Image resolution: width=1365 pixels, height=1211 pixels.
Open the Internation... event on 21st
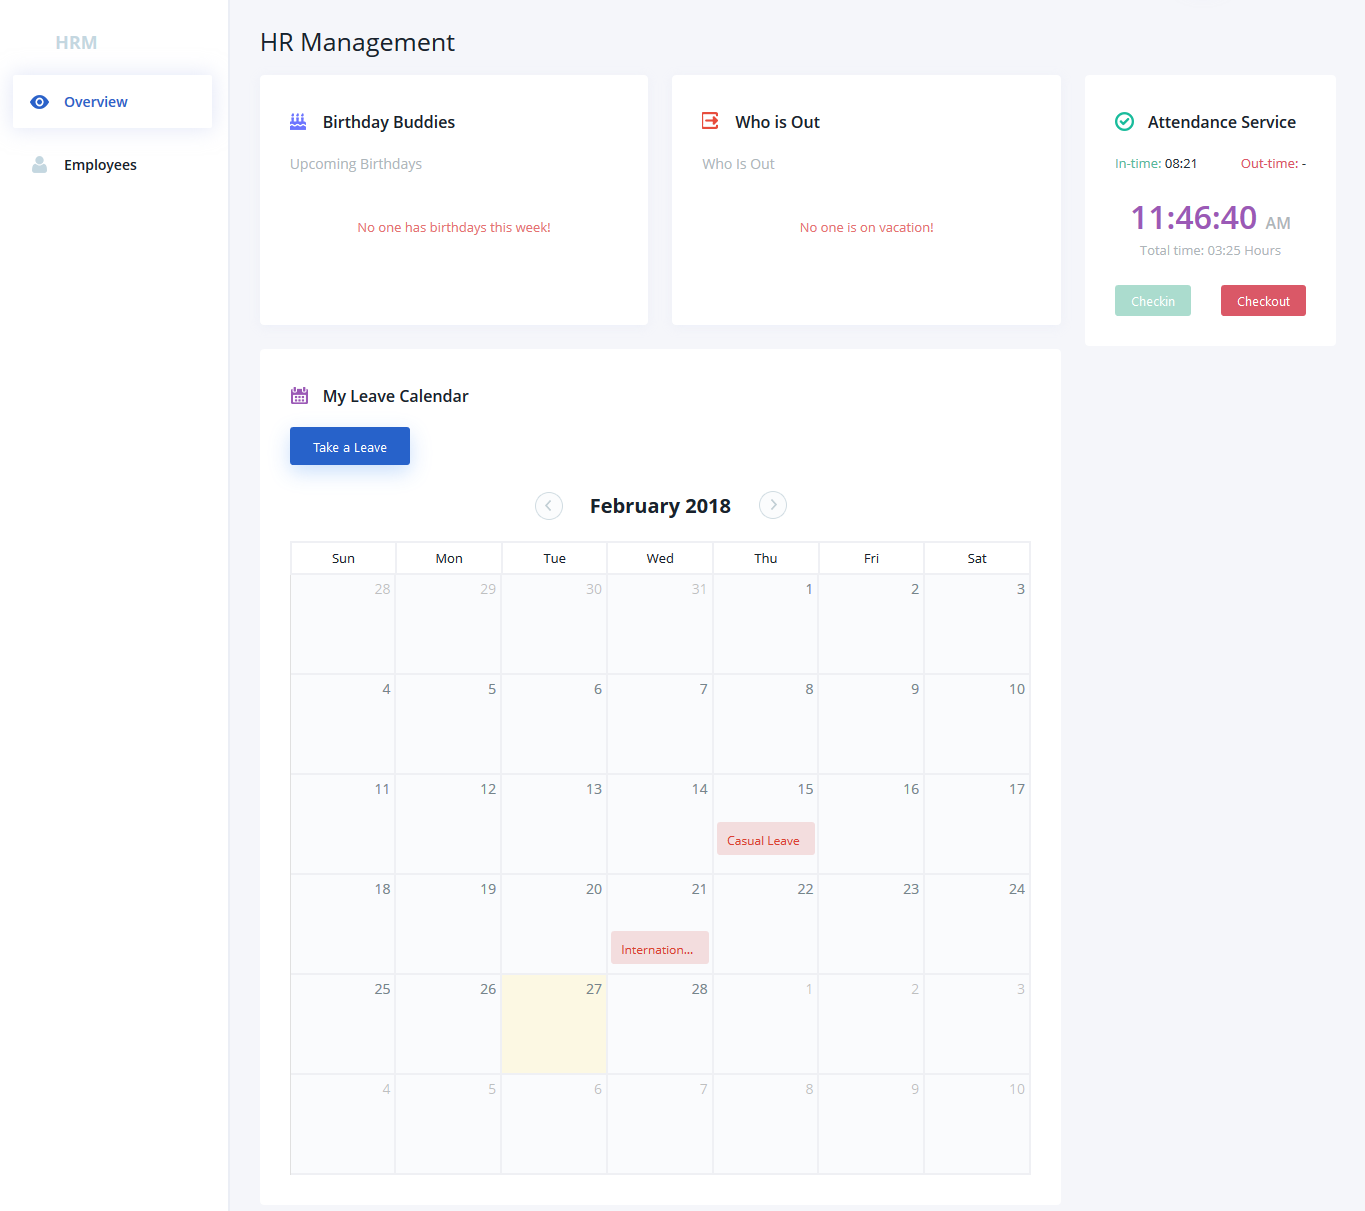tap(660, 949)
